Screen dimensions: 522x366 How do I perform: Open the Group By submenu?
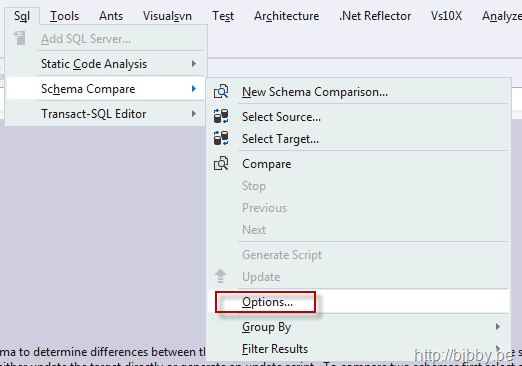point(358,327)
